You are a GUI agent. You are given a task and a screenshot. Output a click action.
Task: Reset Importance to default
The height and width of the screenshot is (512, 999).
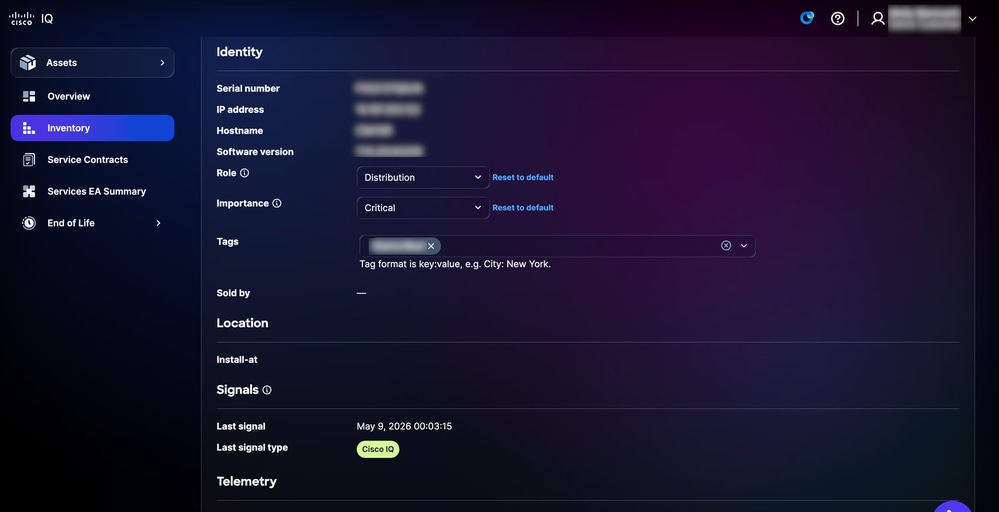tap(522, 208)
